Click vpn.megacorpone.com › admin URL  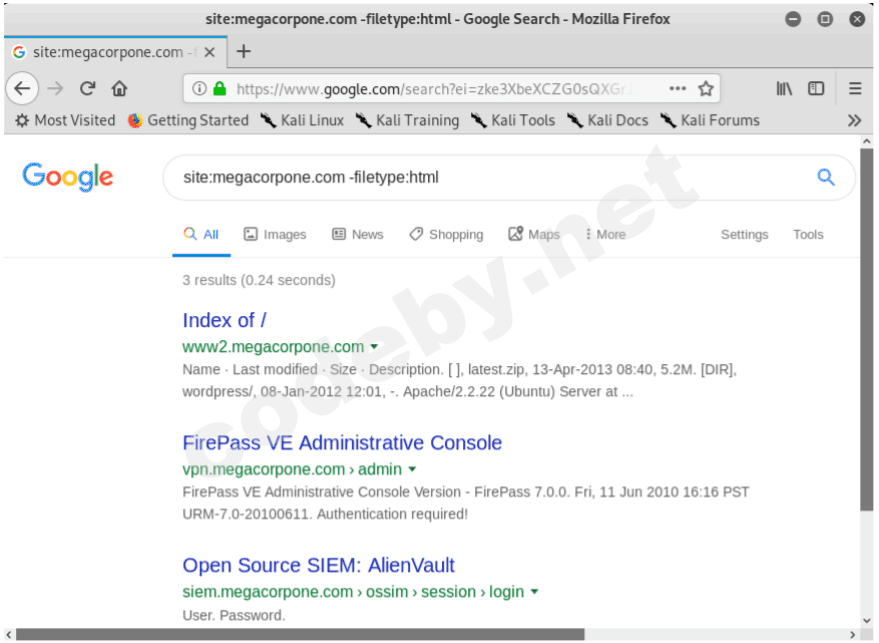292,469
